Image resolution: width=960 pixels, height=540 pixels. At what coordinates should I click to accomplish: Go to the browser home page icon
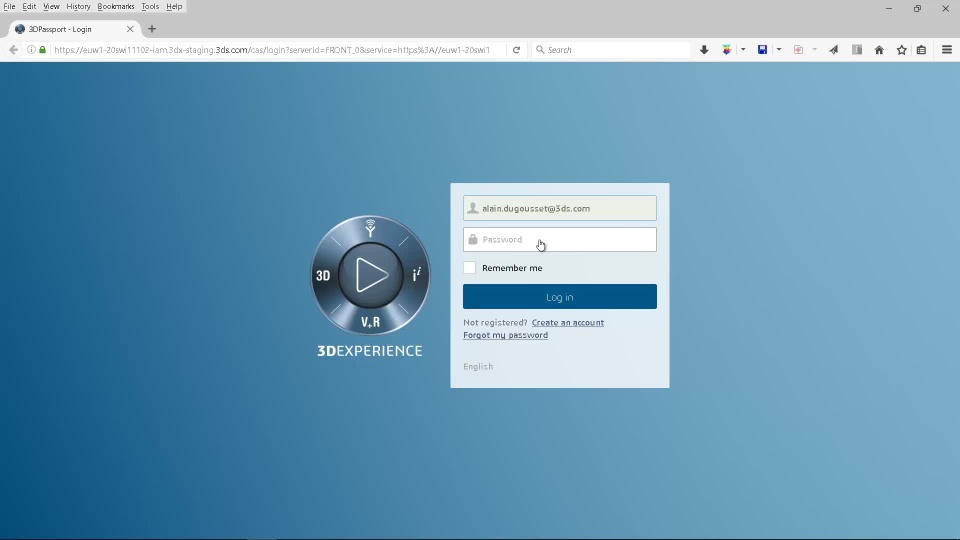tap(879, 50)
